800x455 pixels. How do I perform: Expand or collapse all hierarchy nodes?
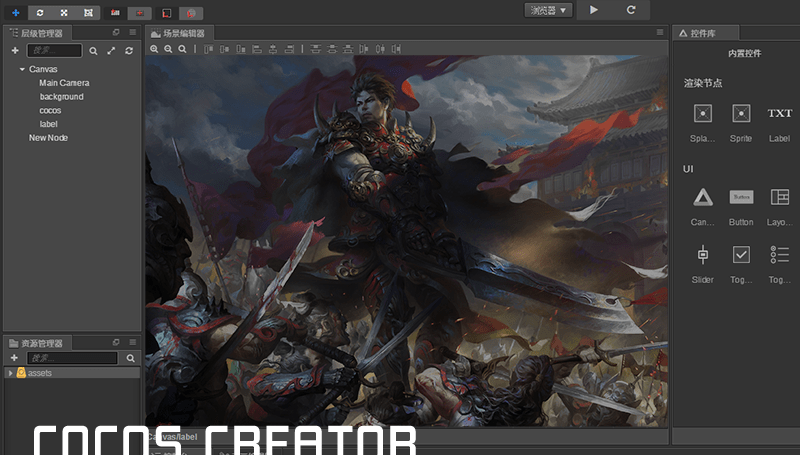click(x=111, y=50)
